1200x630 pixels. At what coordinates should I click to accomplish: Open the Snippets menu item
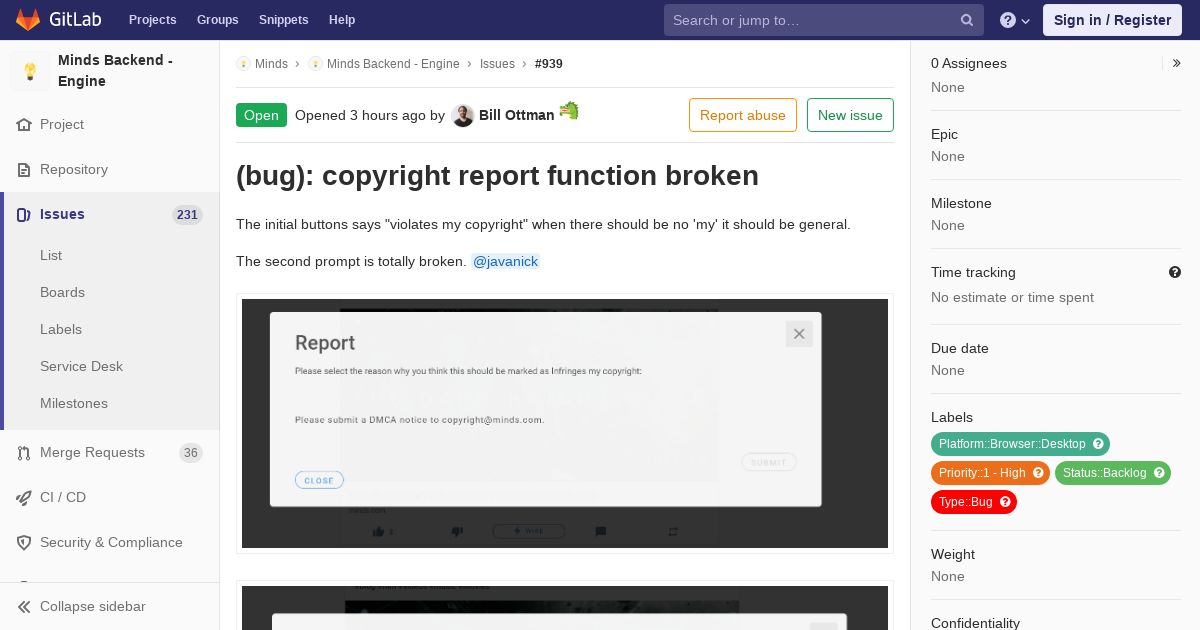[x=284, y=20]
